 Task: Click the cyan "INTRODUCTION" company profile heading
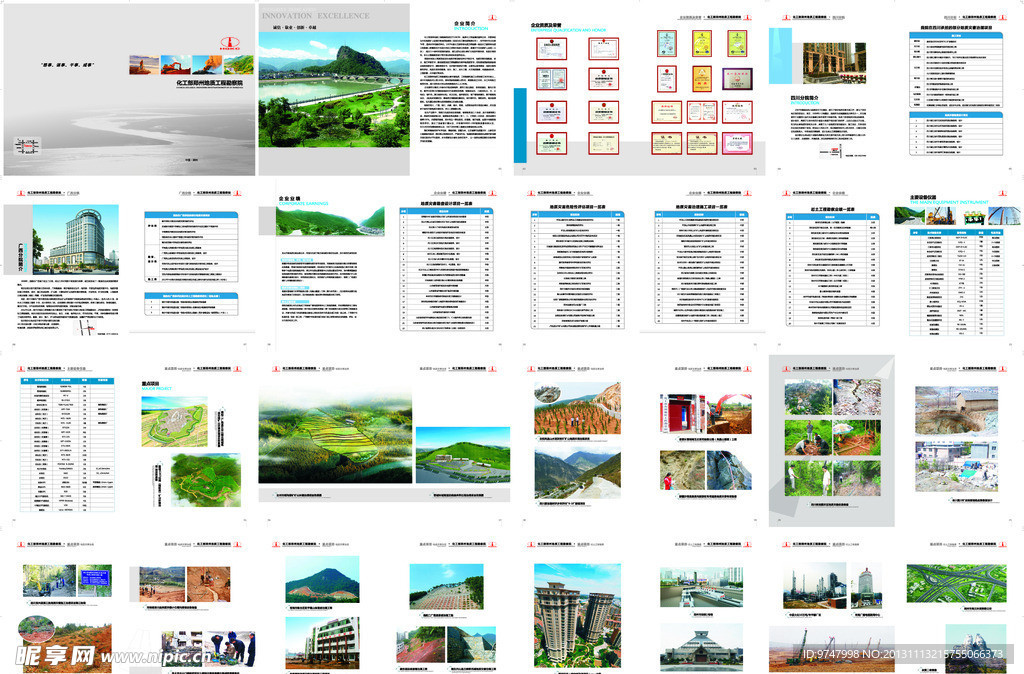(x=471, y=29)
